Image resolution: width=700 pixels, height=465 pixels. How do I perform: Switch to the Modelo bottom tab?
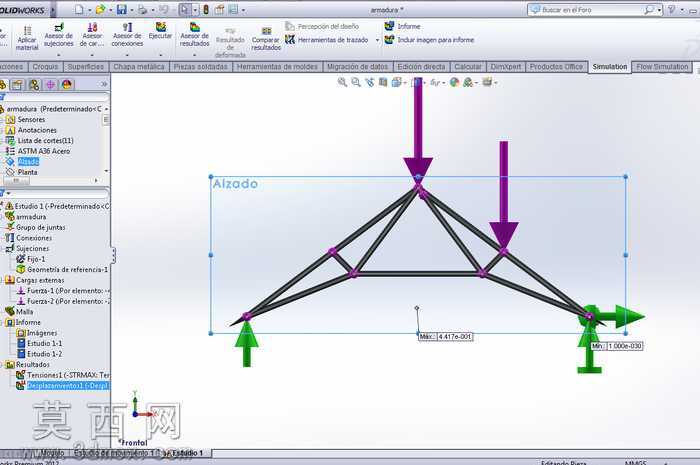click(x=51, y=453)
